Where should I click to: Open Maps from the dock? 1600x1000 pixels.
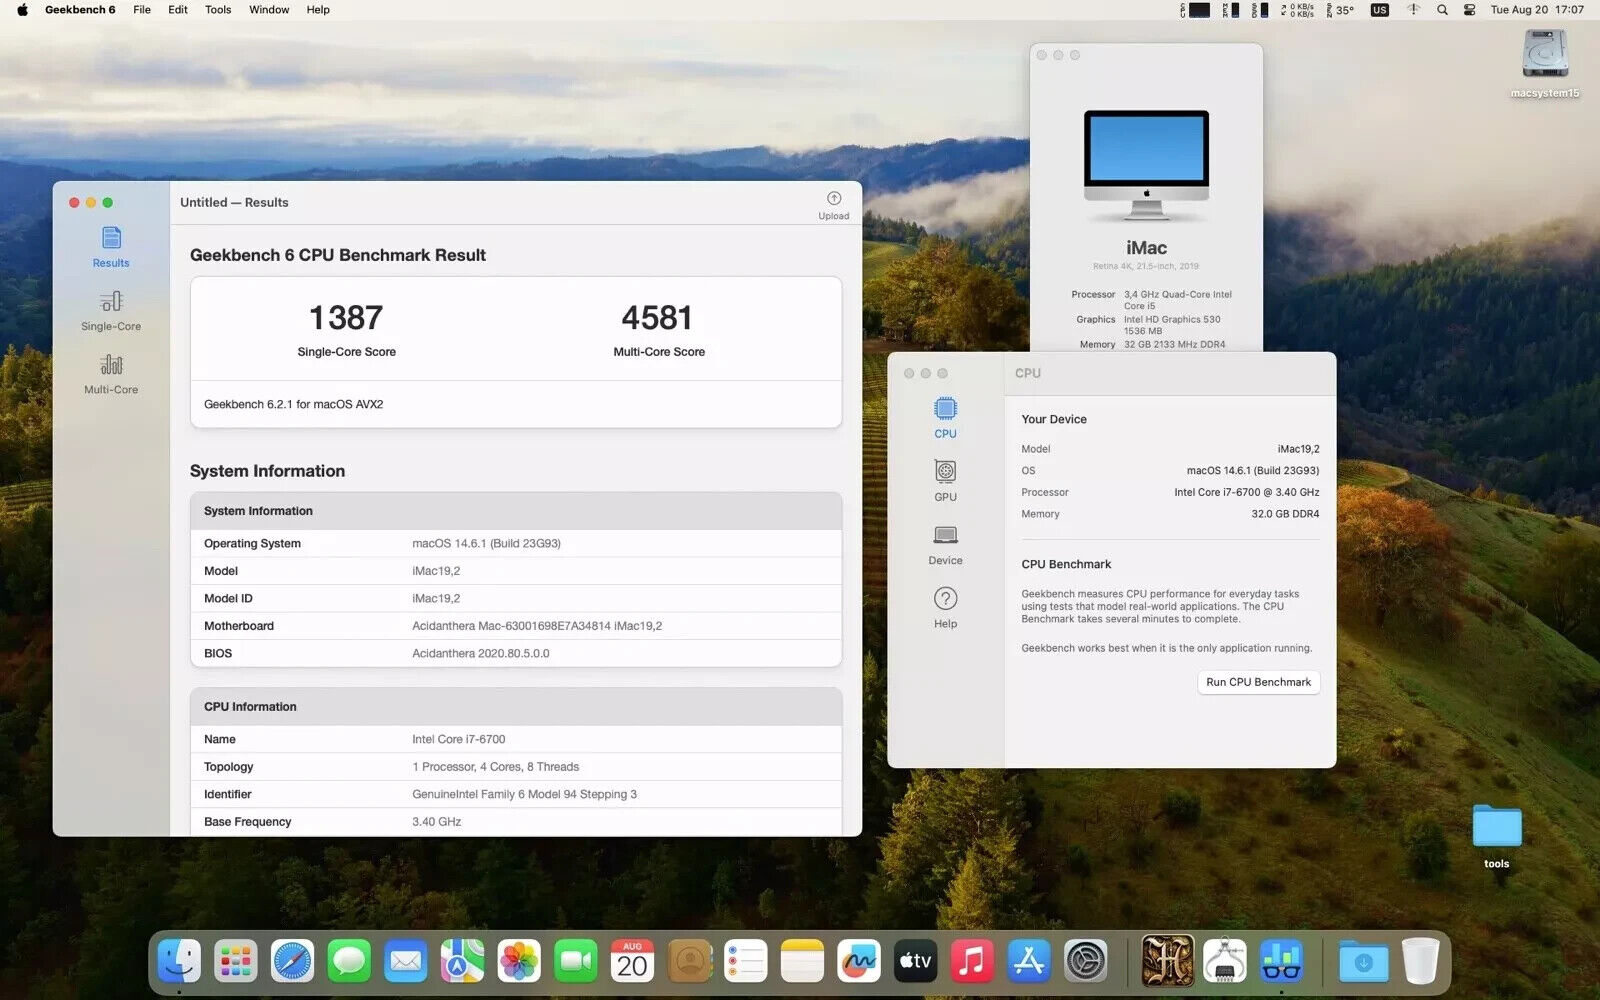click(x=462, y=962)
